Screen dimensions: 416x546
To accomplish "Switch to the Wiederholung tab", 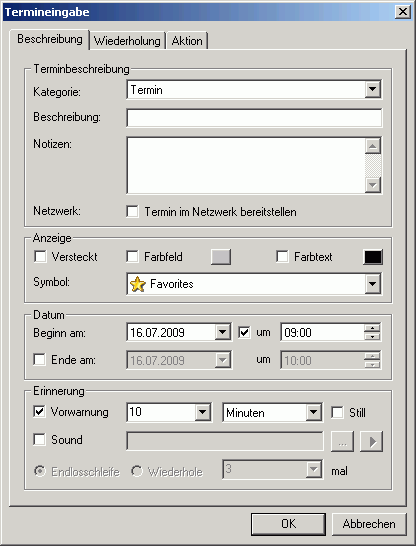I will click(x=127, y=40).
